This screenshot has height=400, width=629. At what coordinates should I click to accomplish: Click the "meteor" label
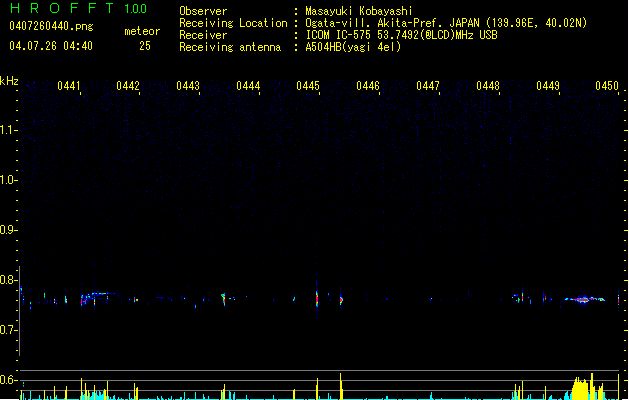point(142,31)
